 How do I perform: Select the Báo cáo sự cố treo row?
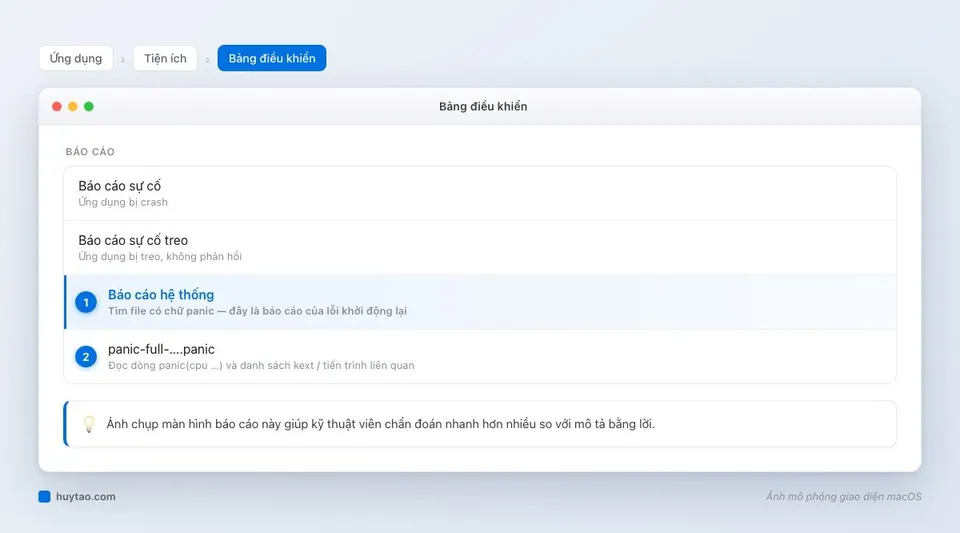point(480,248)
